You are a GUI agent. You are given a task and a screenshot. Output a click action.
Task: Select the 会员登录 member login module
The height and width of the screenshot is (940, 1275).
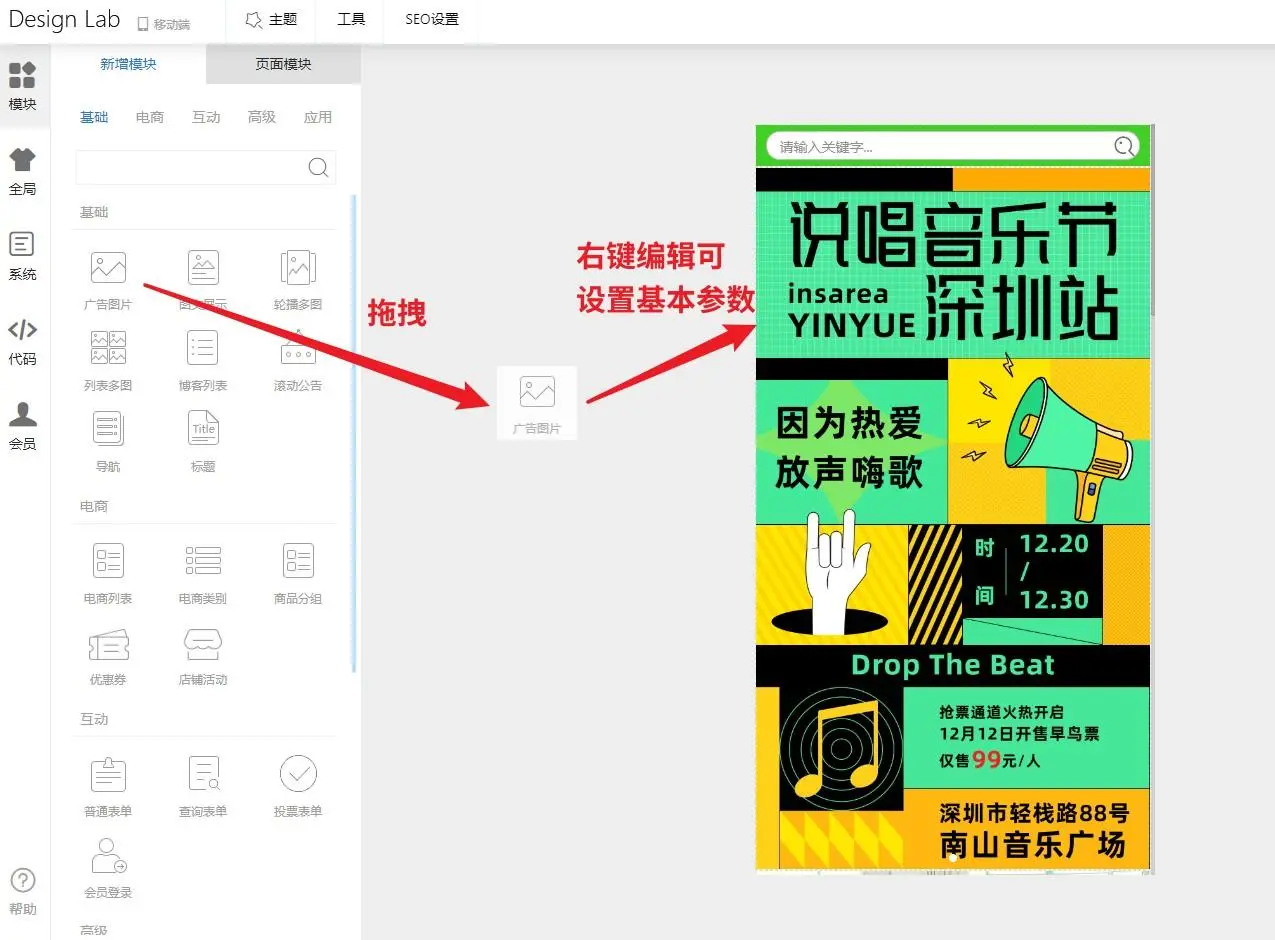coord(108,867)
